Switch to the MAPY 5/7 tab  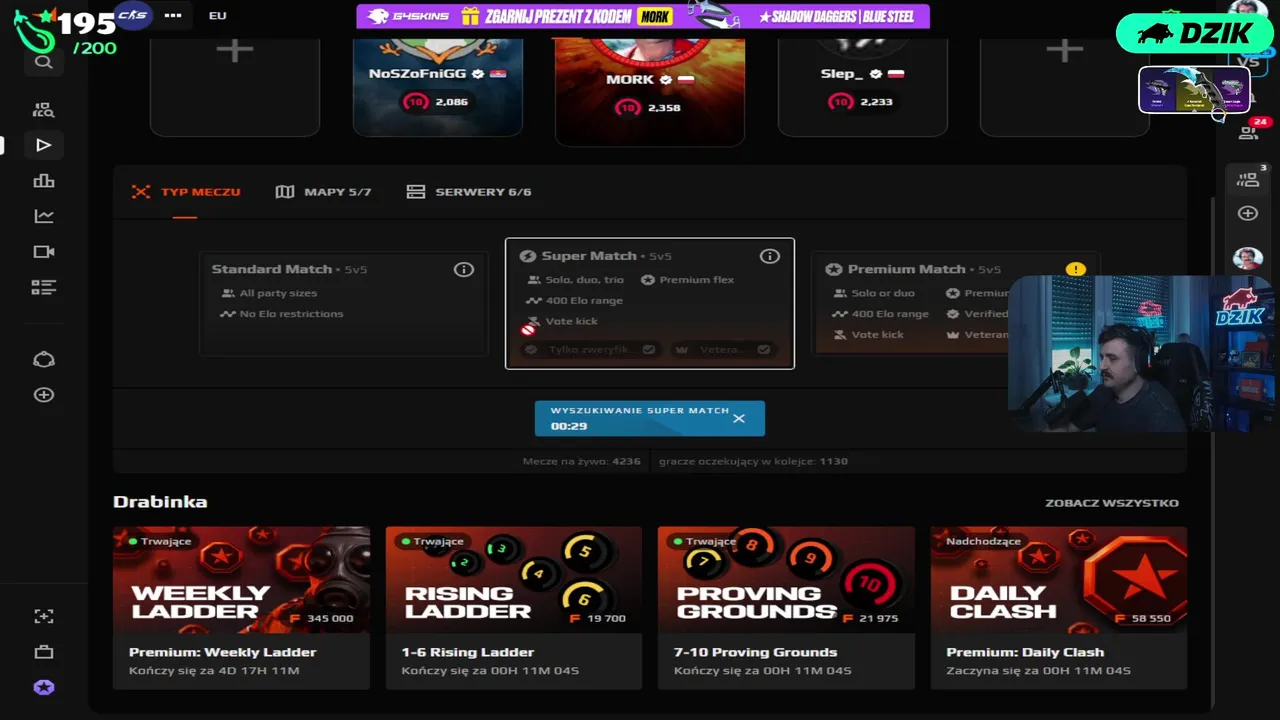click(x=323, y=192)
